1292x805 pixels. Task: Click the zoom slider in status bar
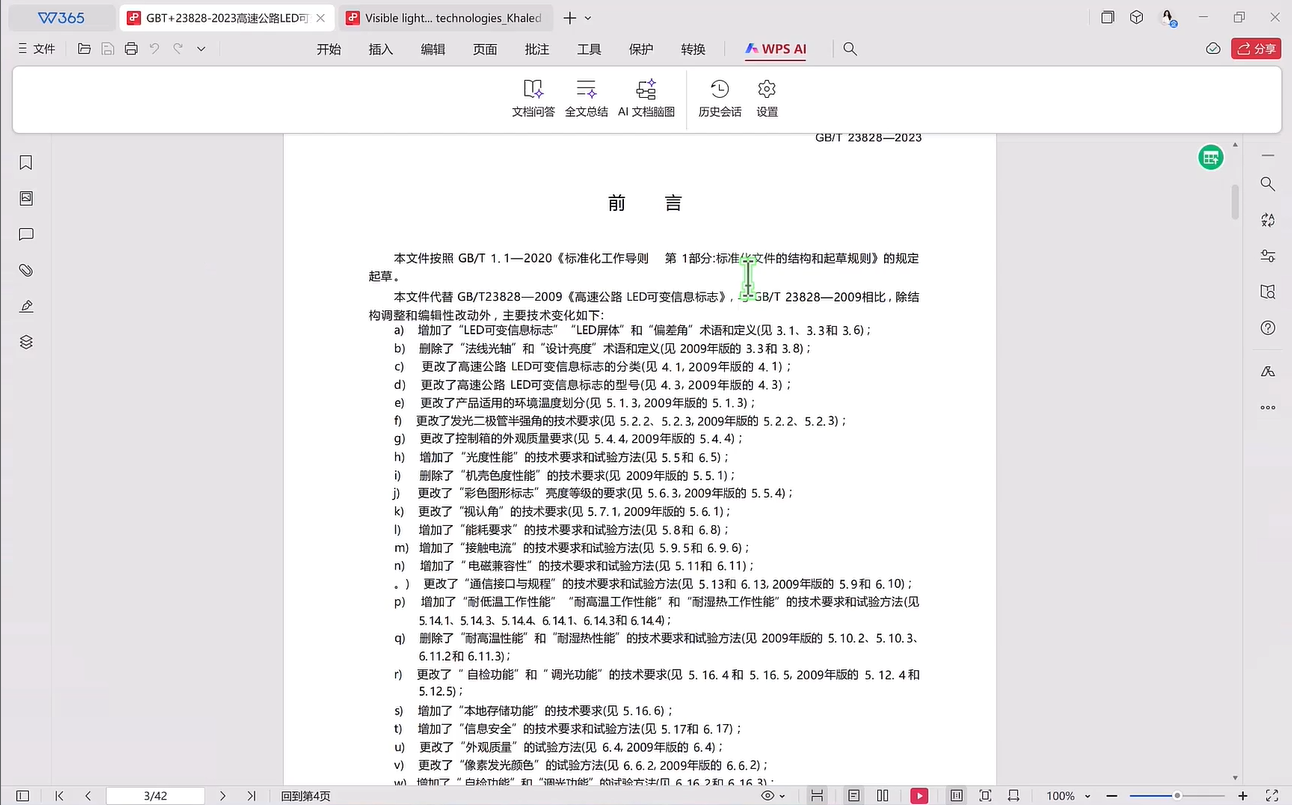click(x=1177, y=796)
